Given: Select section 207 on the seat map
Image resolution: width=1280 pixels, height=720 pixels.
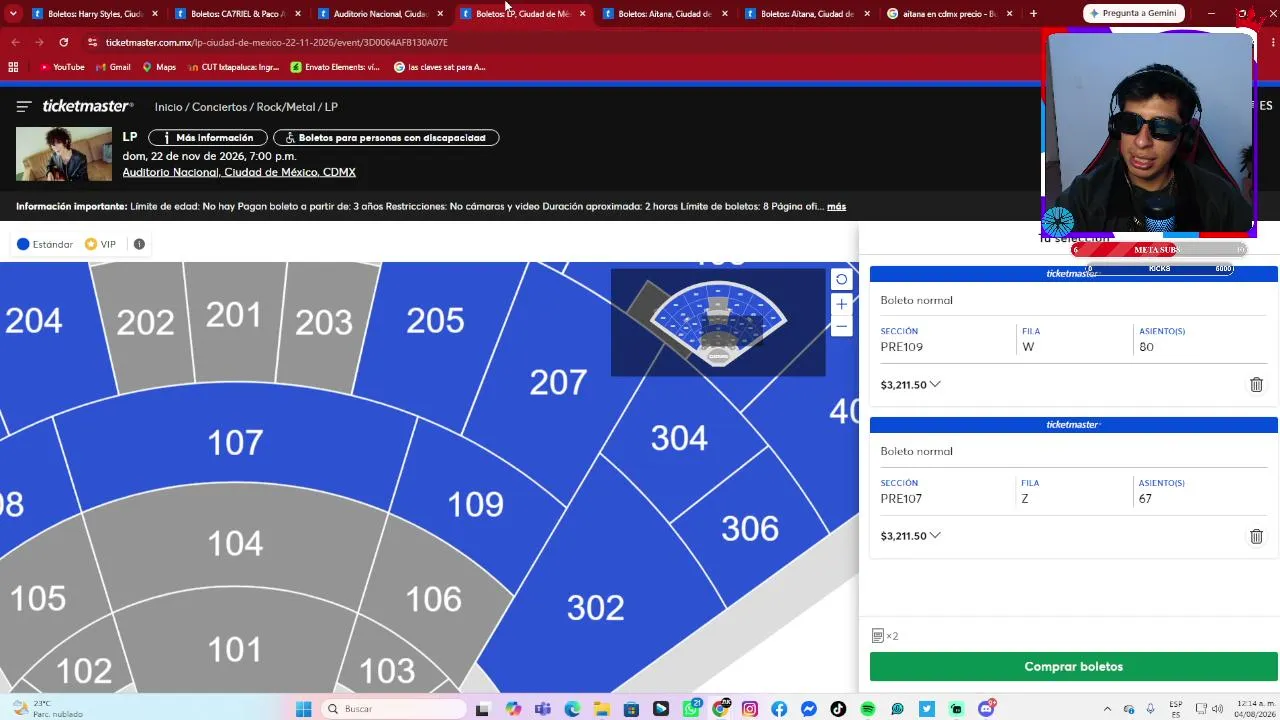Looking at the screenshot, I should pyautogui.click(x=558, y=382).
